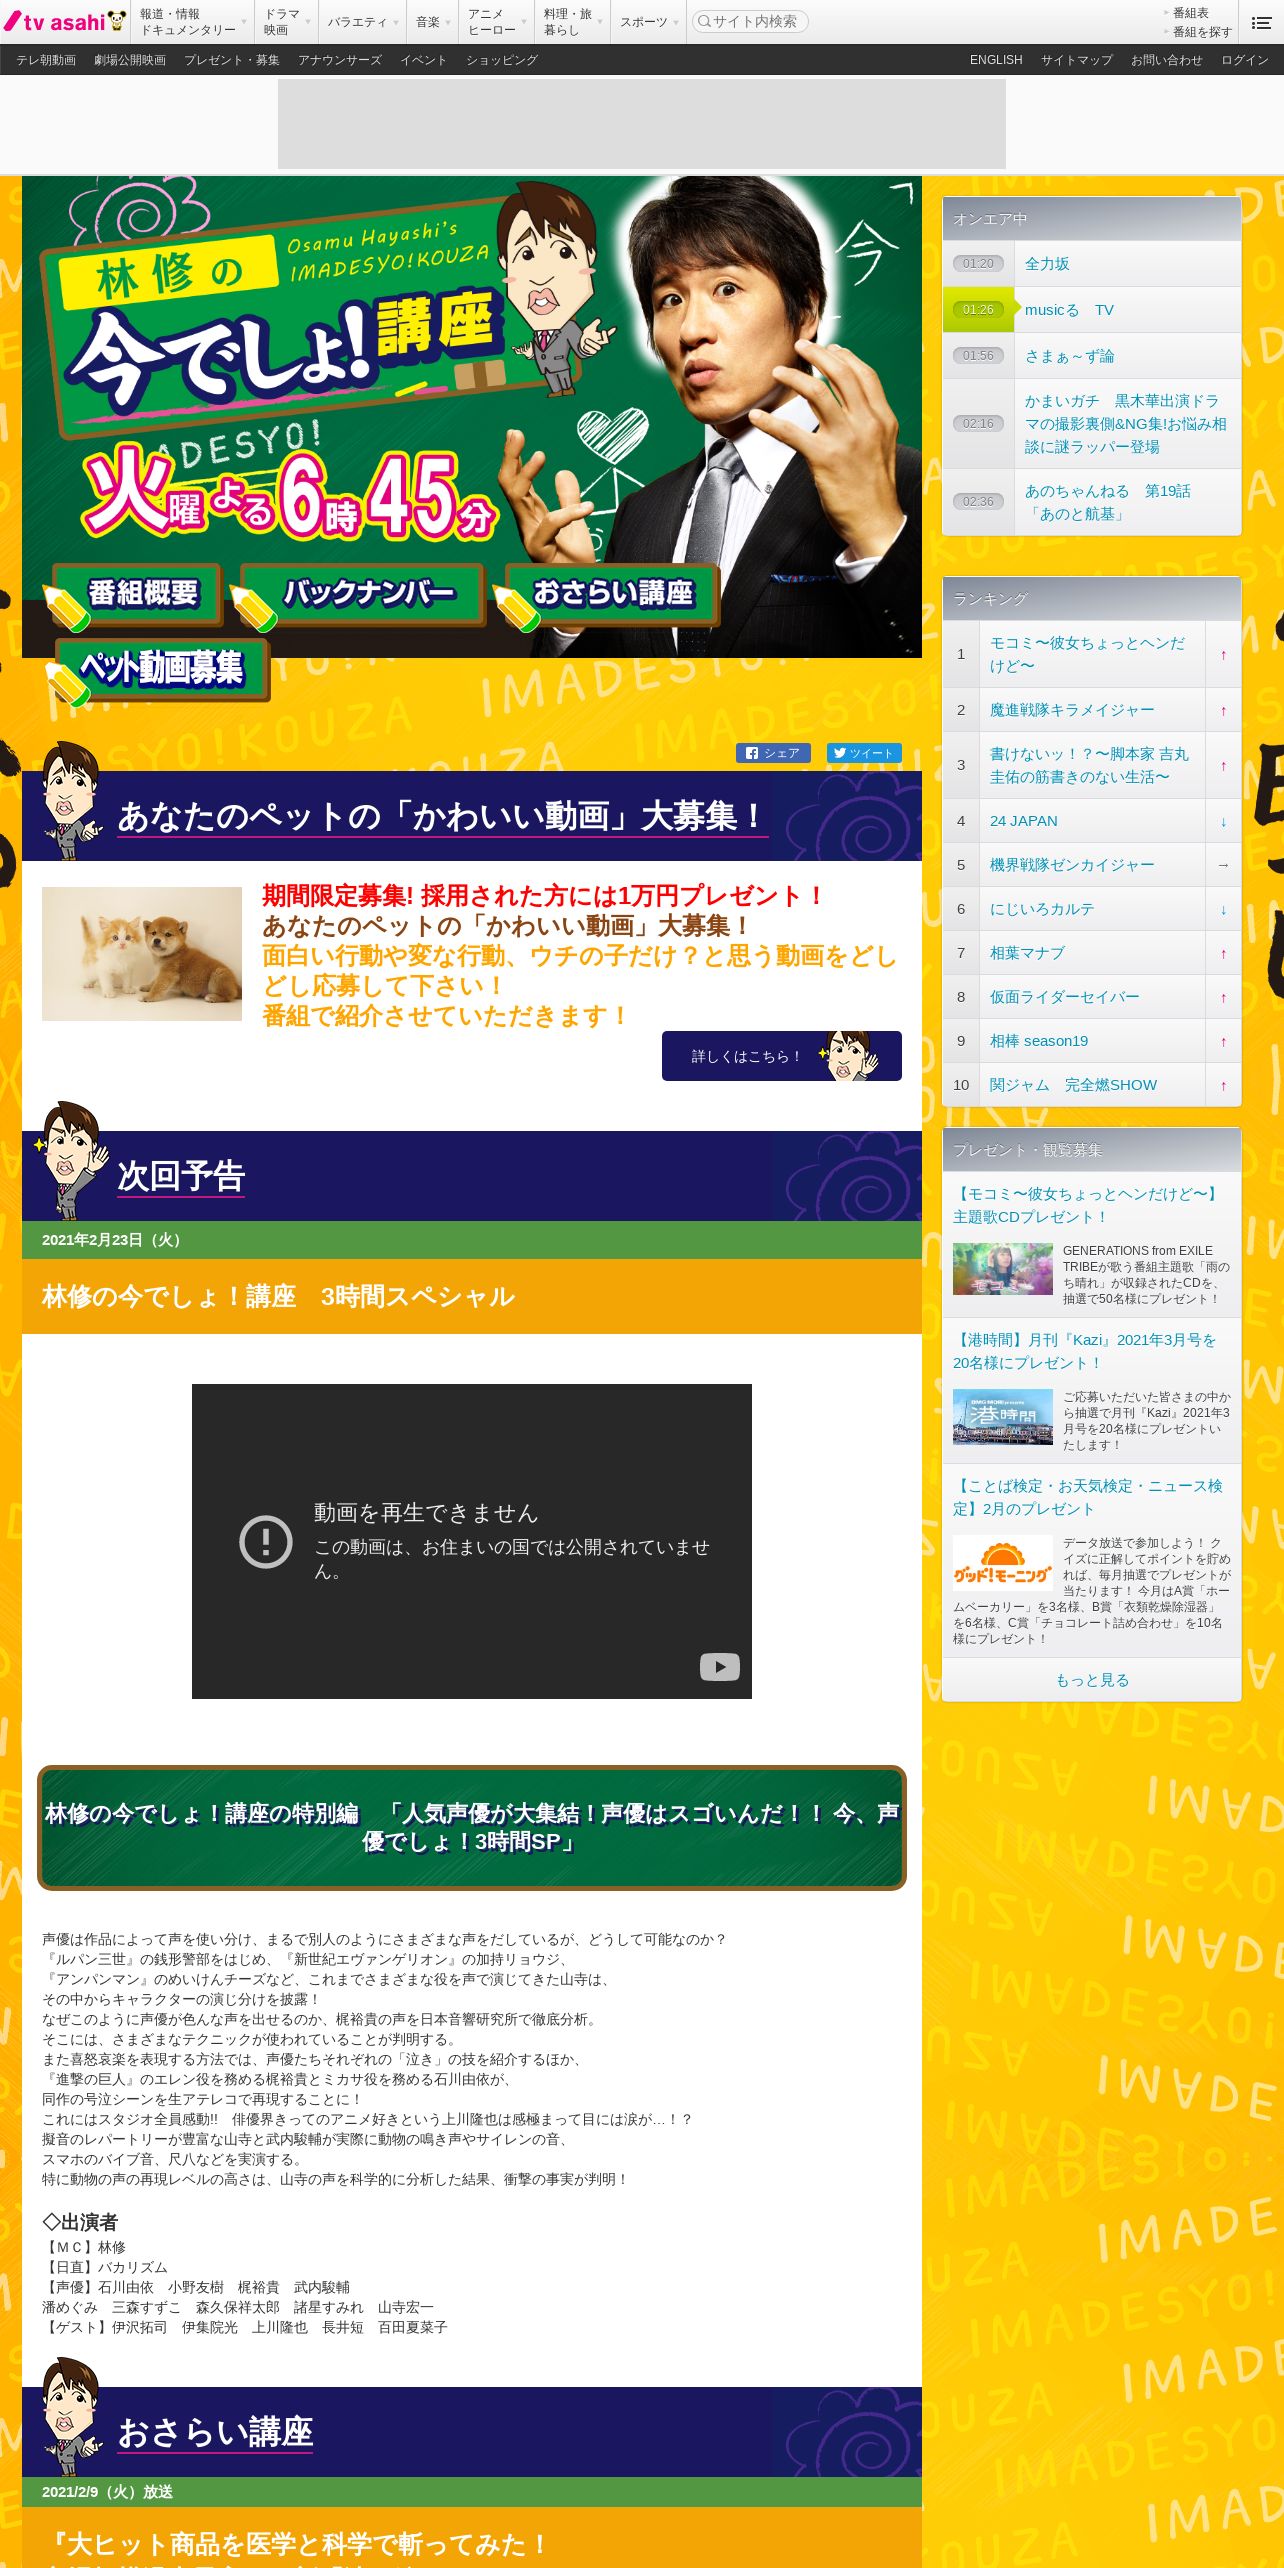The width and height of the screenshot is (1284, 2568).
Task: Open the にじいろカルテ ranking link
Action: pyautogui.click(x=1042, y=909)
